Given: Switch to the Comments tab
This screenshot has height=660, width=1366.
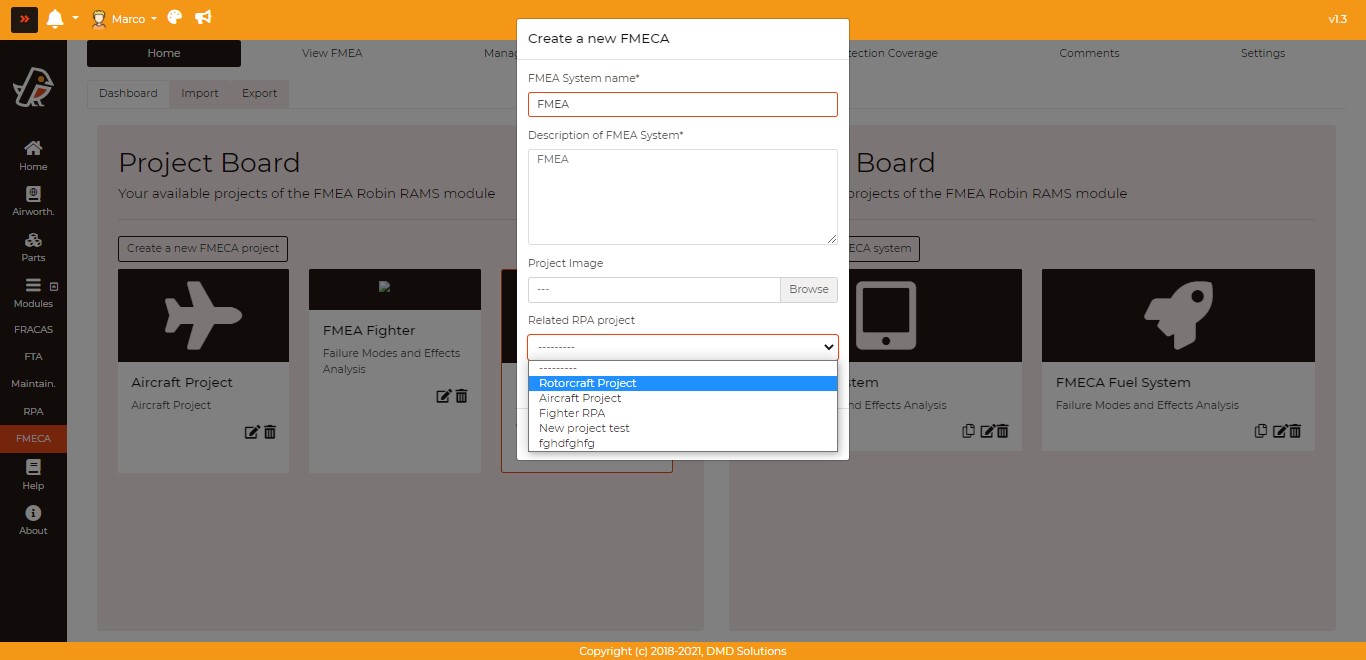Looking at the screenshot, I should pyautogui.click(x=1089, y=53).
